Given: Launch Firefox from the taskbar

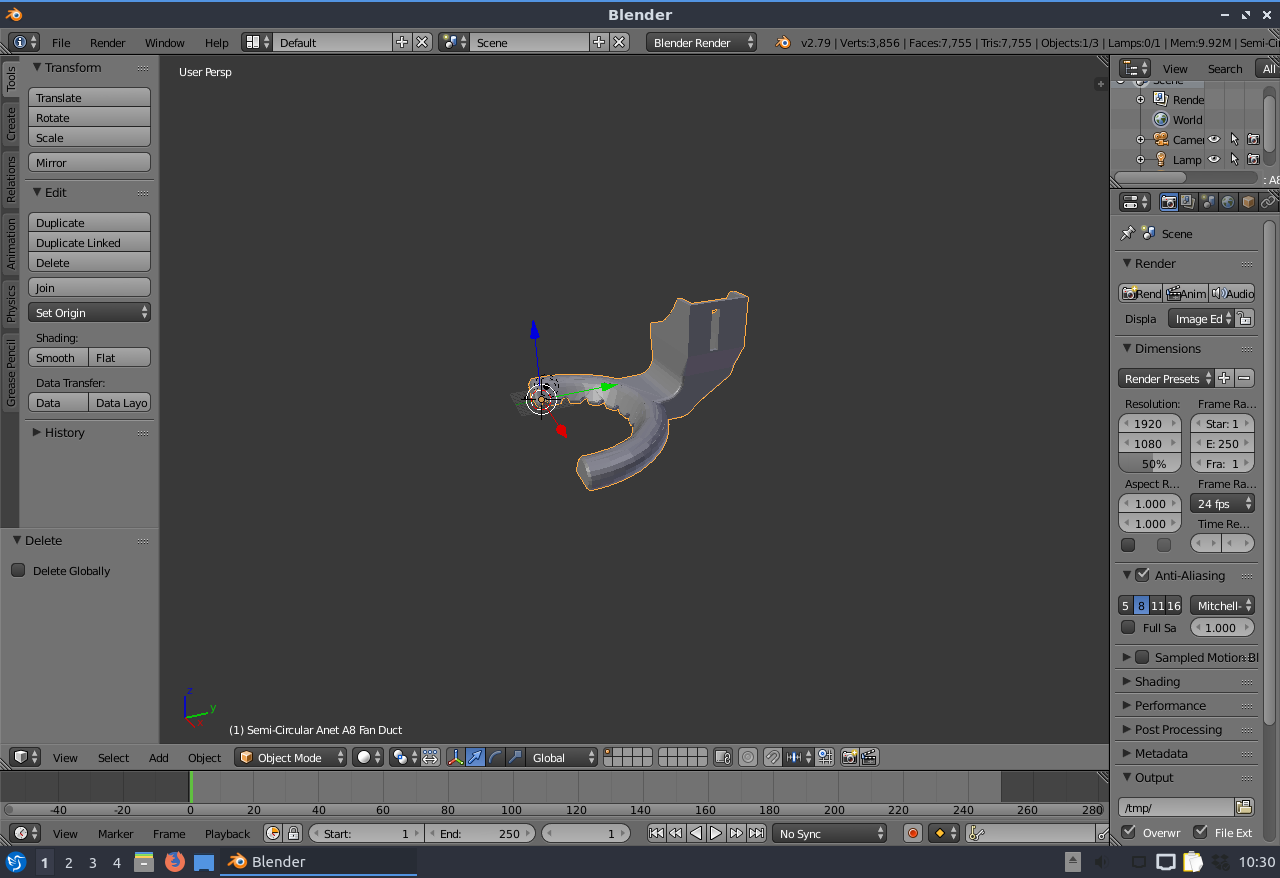Looking at the screenshot, I should [x=175, y=861].
